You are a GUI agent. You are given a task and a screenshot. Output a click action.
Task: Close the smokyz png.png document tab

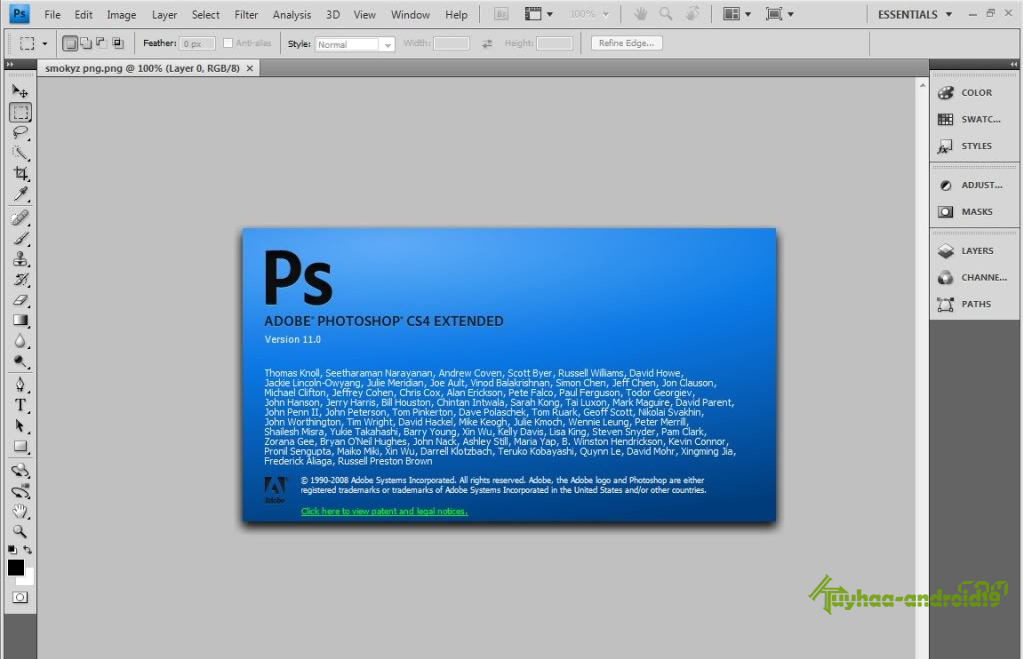click(x=250, y=68)
